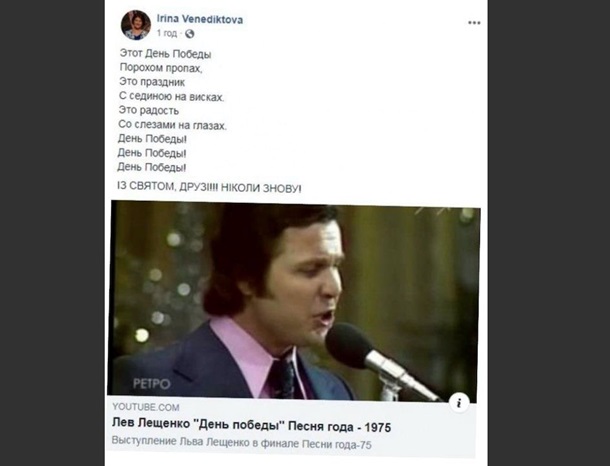Open the post options three-dot menu

click(474, 22)
